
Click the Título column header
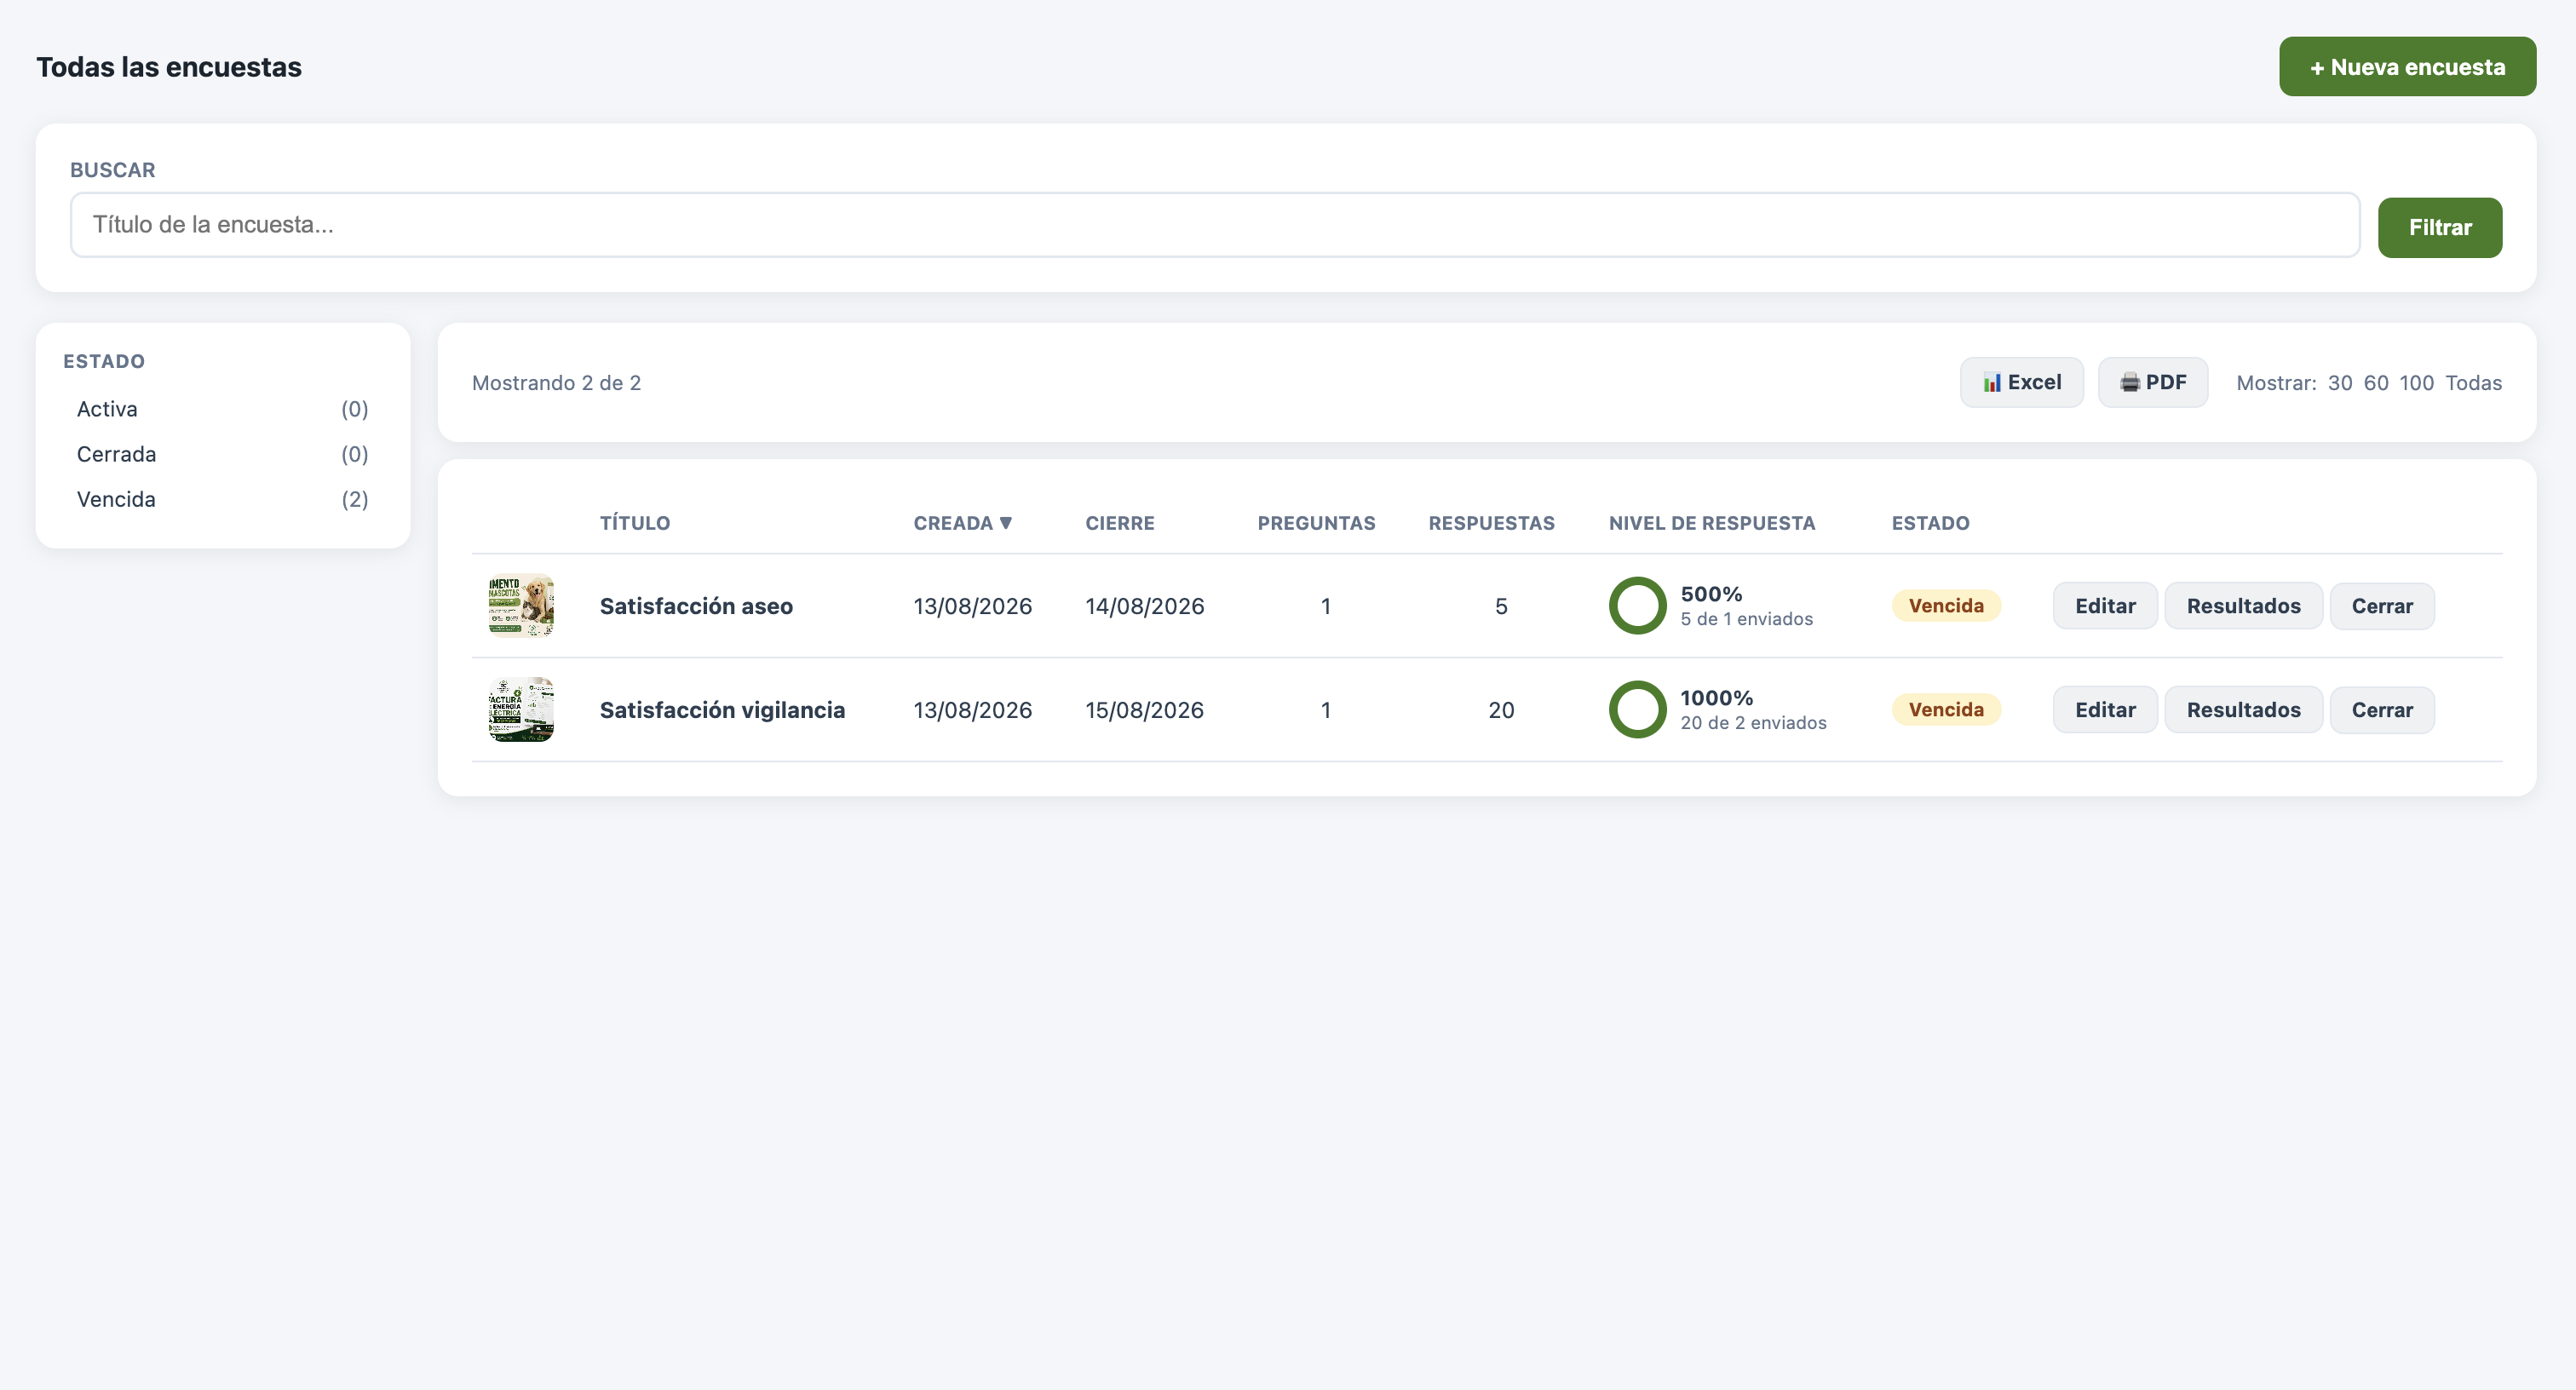click(x=634, y=523)
